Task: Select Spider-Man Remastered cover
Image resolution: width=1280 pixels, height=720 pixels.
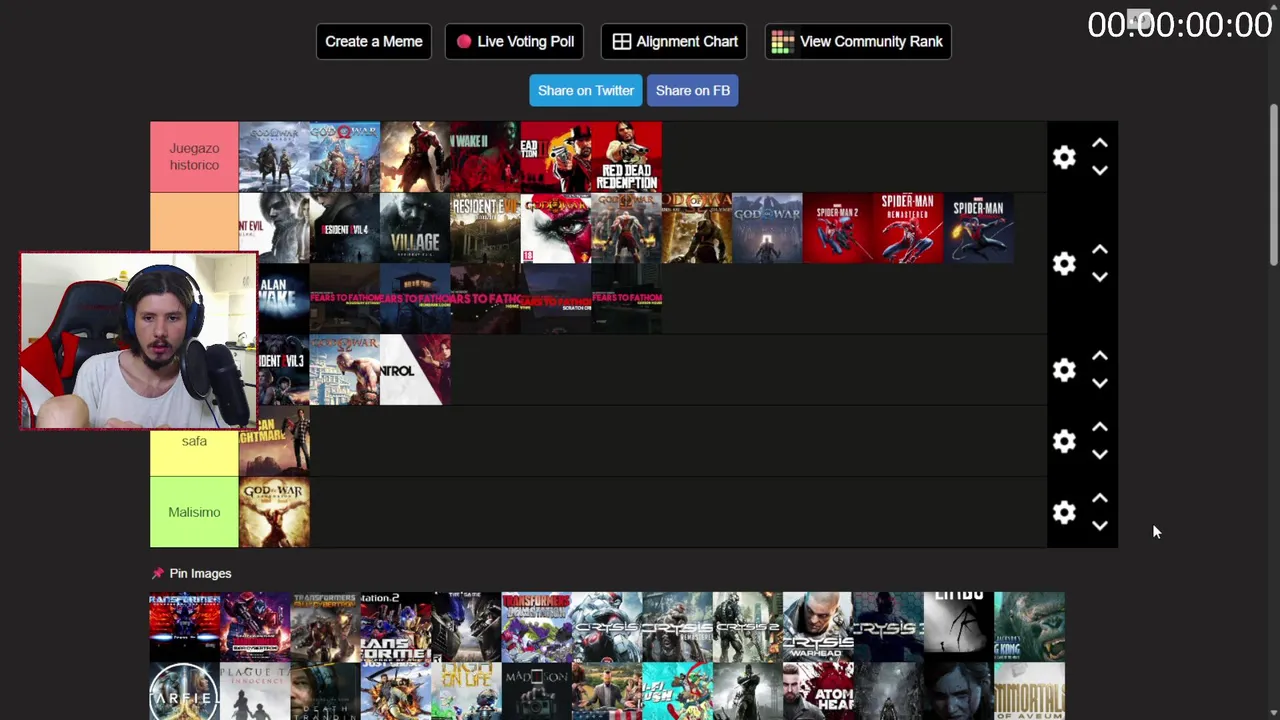Action: coord(908,228)
